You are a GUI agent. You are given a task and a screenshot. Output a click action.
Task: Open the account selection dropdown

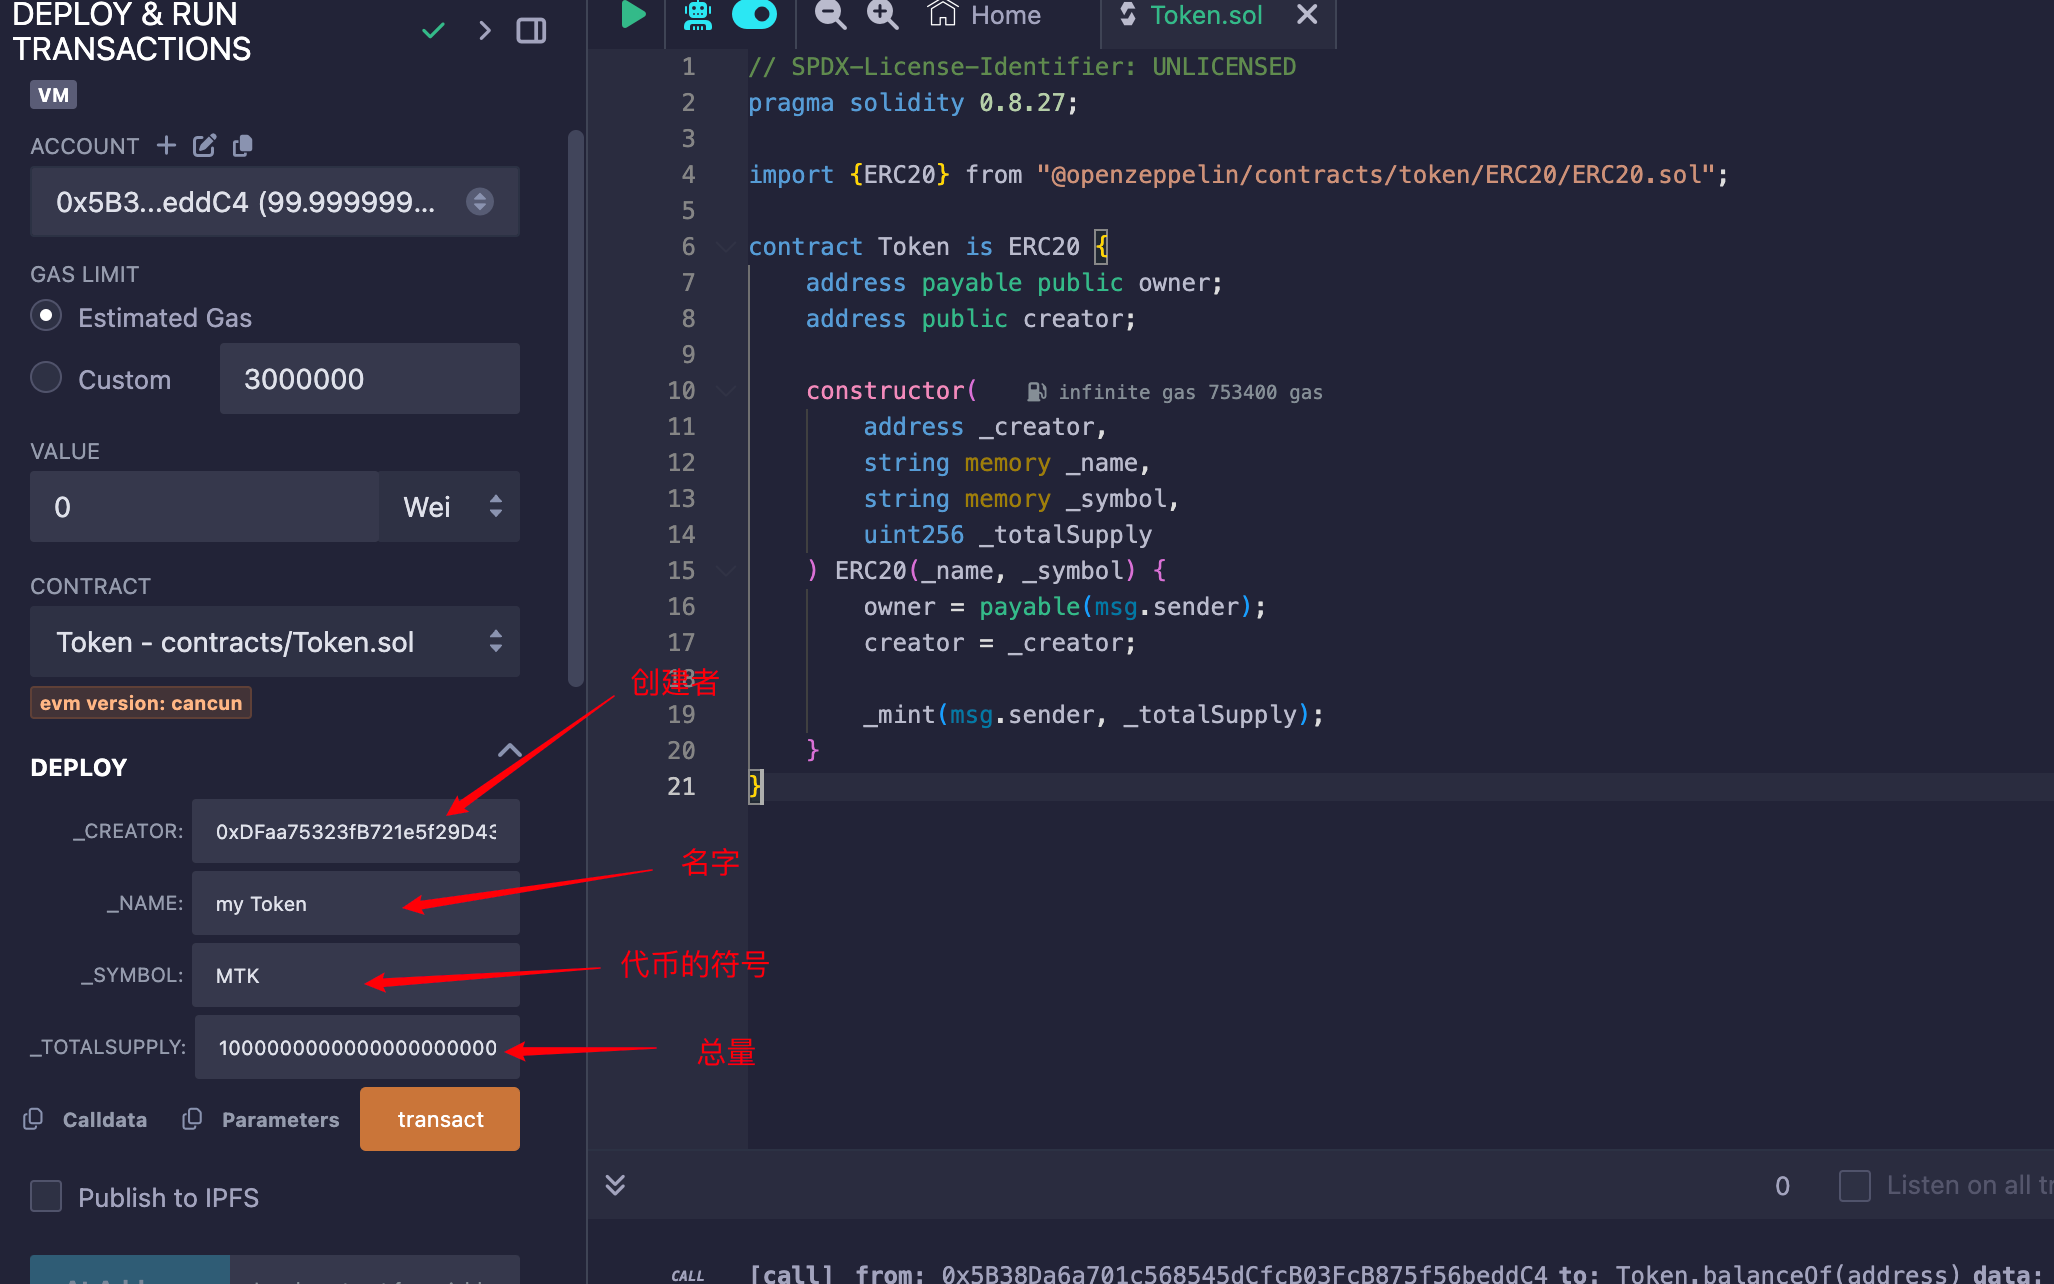[275, 202]
